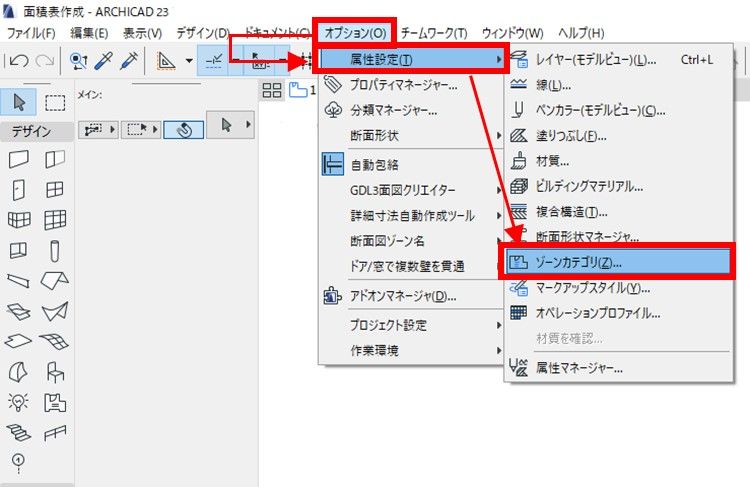
Task: Select the Slab tool
Action: (18, 342)
